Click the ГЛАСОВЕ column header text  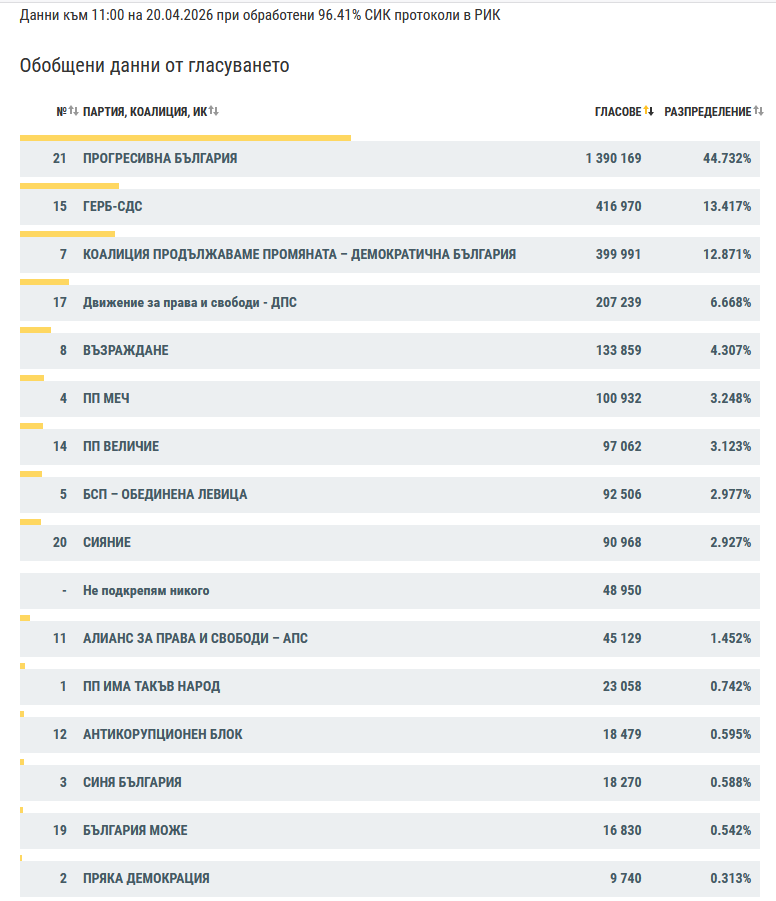click(617, 111)
